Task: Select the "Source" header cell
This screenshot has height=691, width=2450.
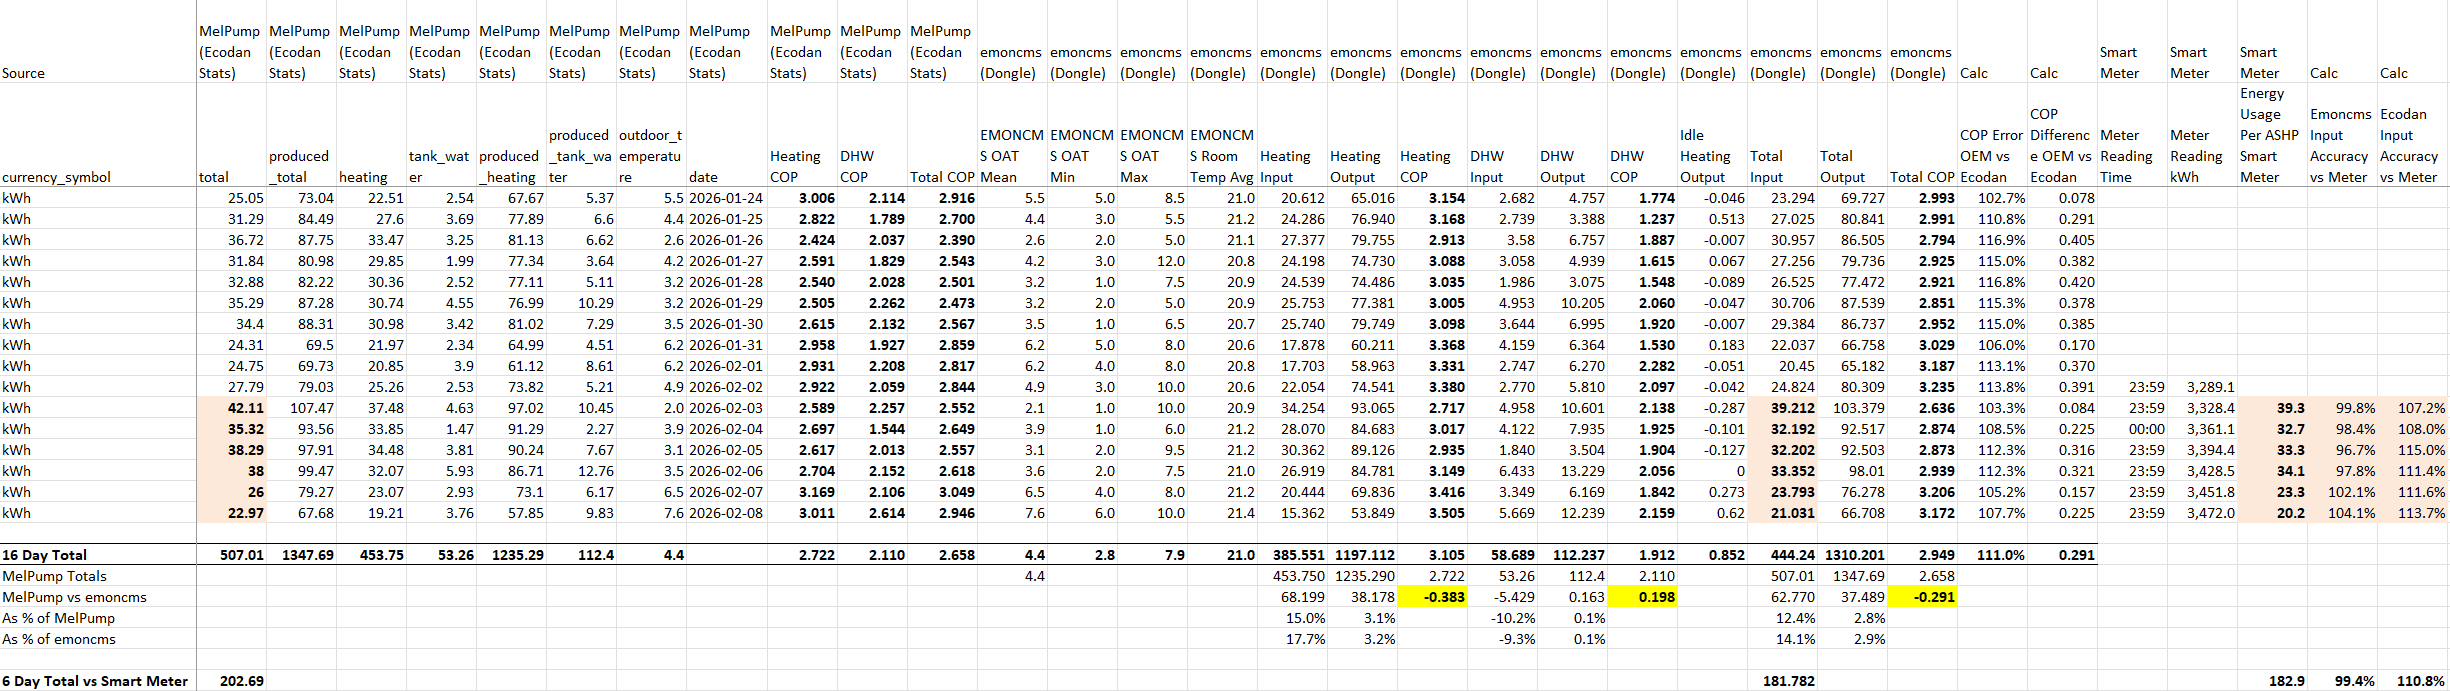Action: [24, 73]
